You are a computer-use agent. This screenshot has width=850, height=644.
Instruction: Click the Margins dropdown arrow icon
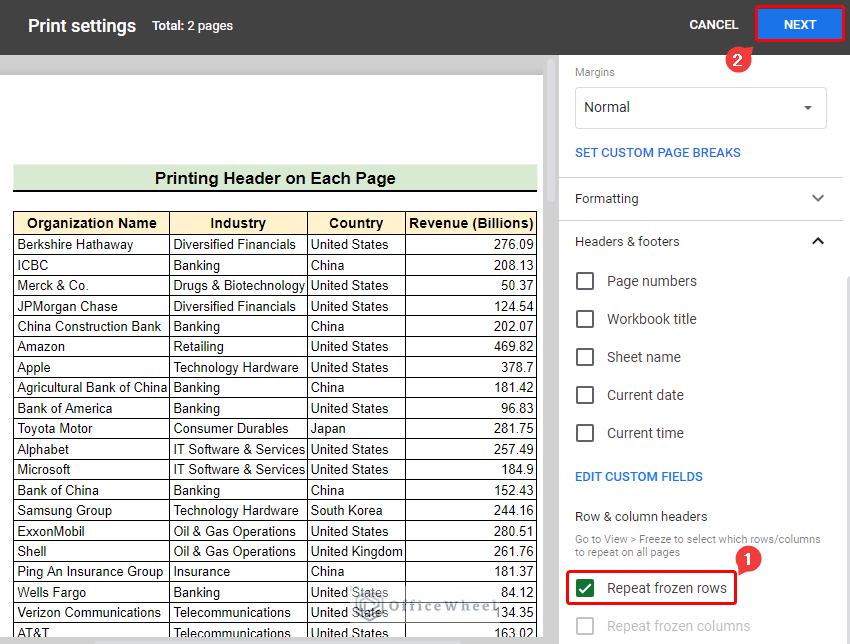click(808, 107)
